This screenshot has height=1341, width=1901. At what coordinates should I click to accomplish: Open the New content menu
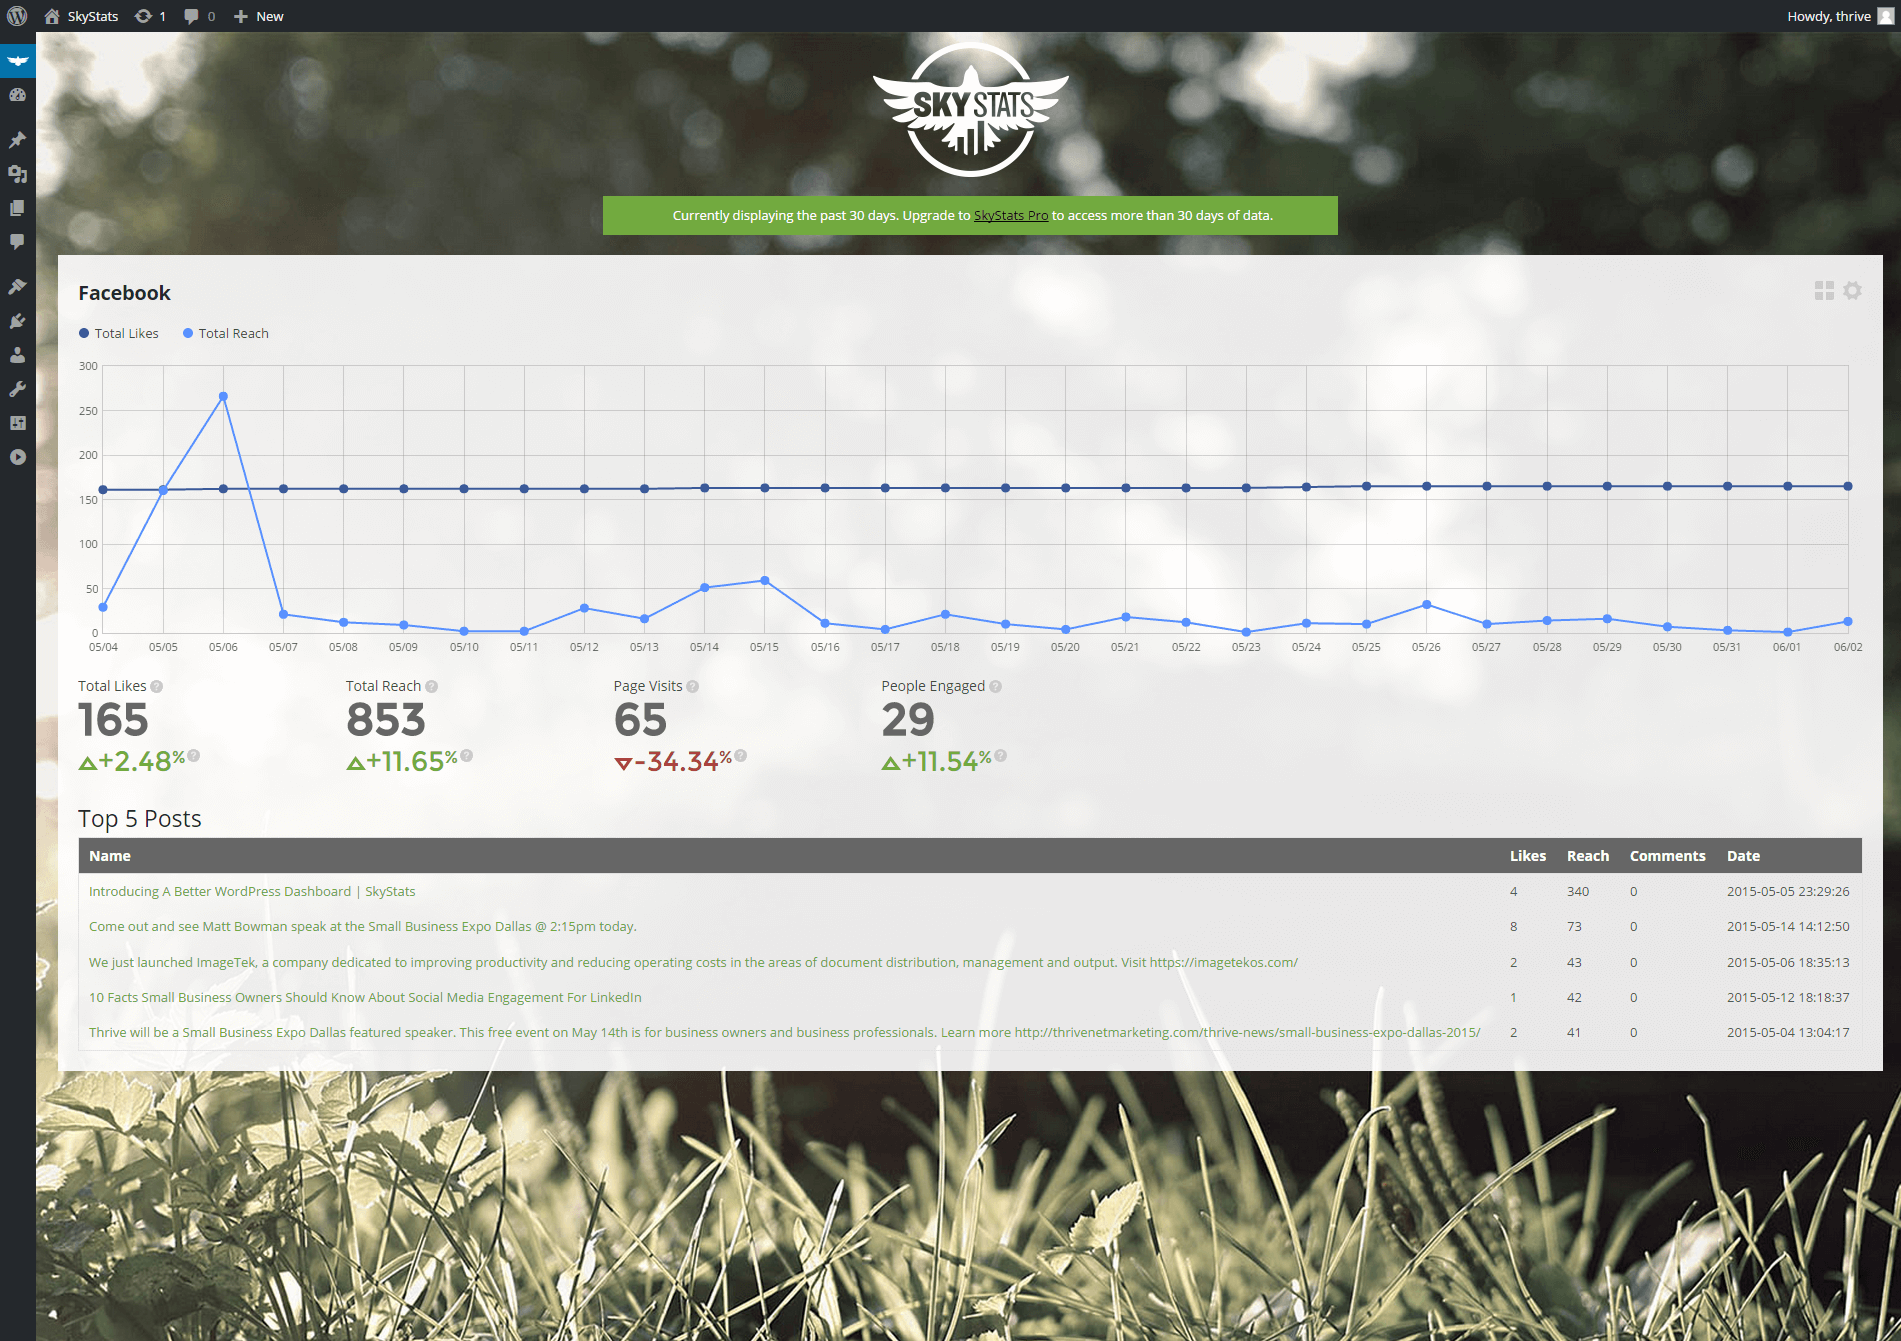click(258, 16)
